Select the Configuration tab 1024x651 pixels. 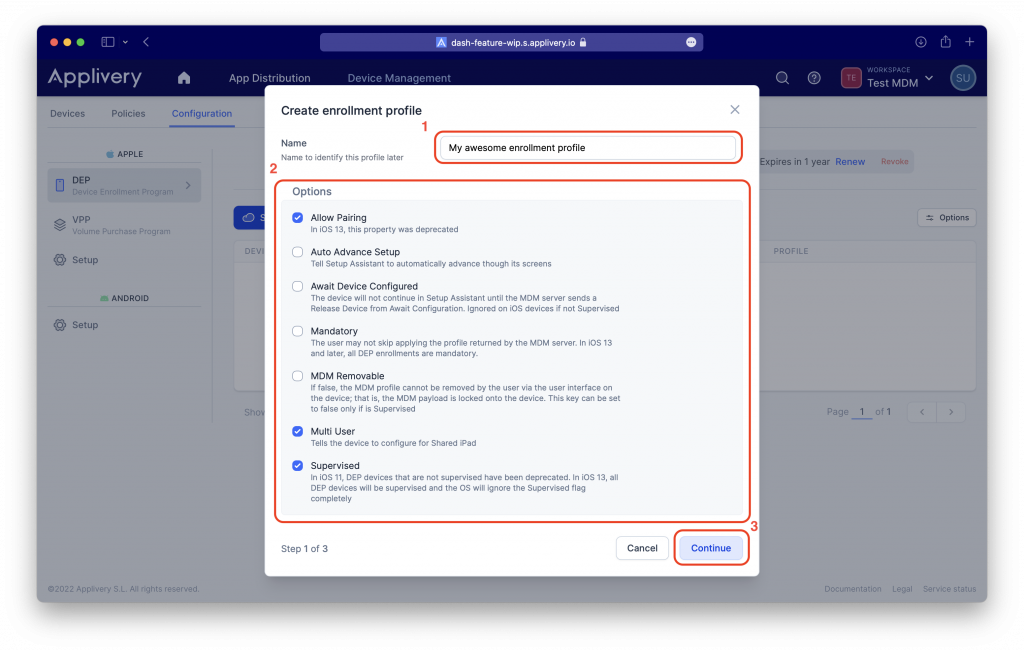(x=202, y=114)
